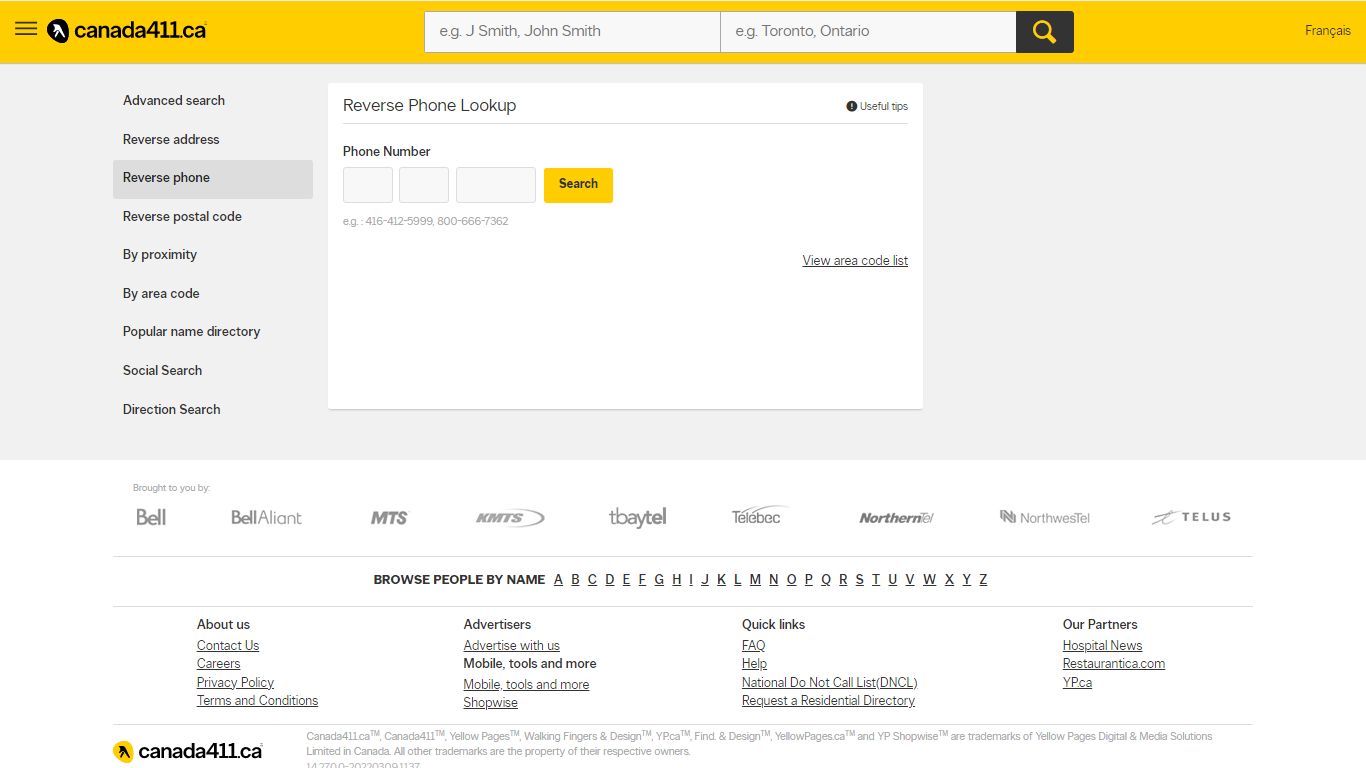Open By proximity search
The image size is (1366, 768).
click(213, 255)
